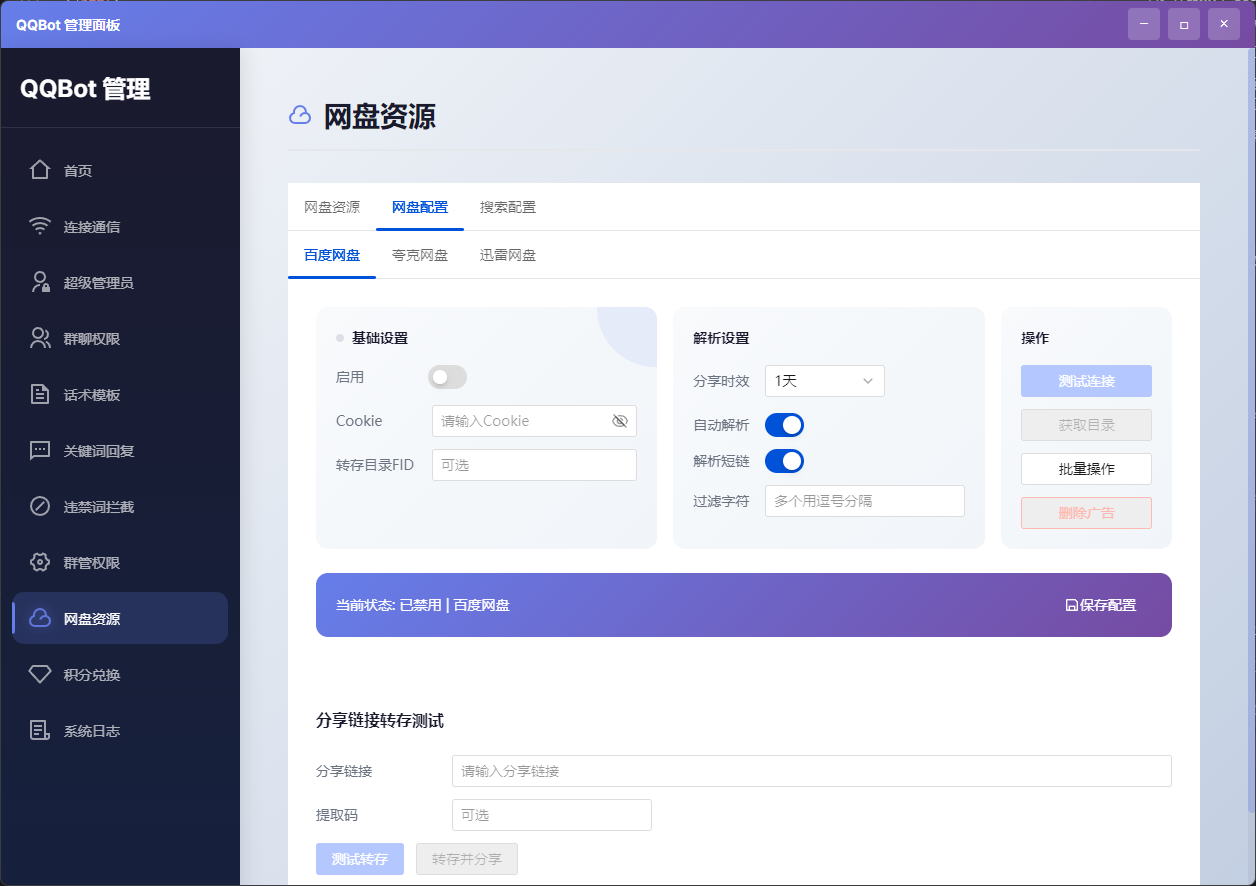Click the 保存配置 button
This screenshot has width=1256, height=886.
[x=1098, y=605]
